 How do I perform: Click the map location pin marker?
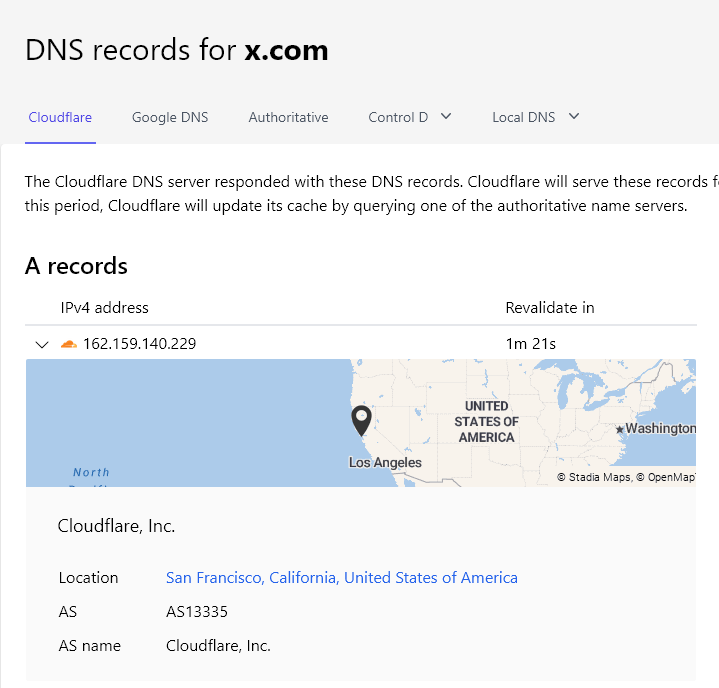pyautogui.click(x=361, y=421)
